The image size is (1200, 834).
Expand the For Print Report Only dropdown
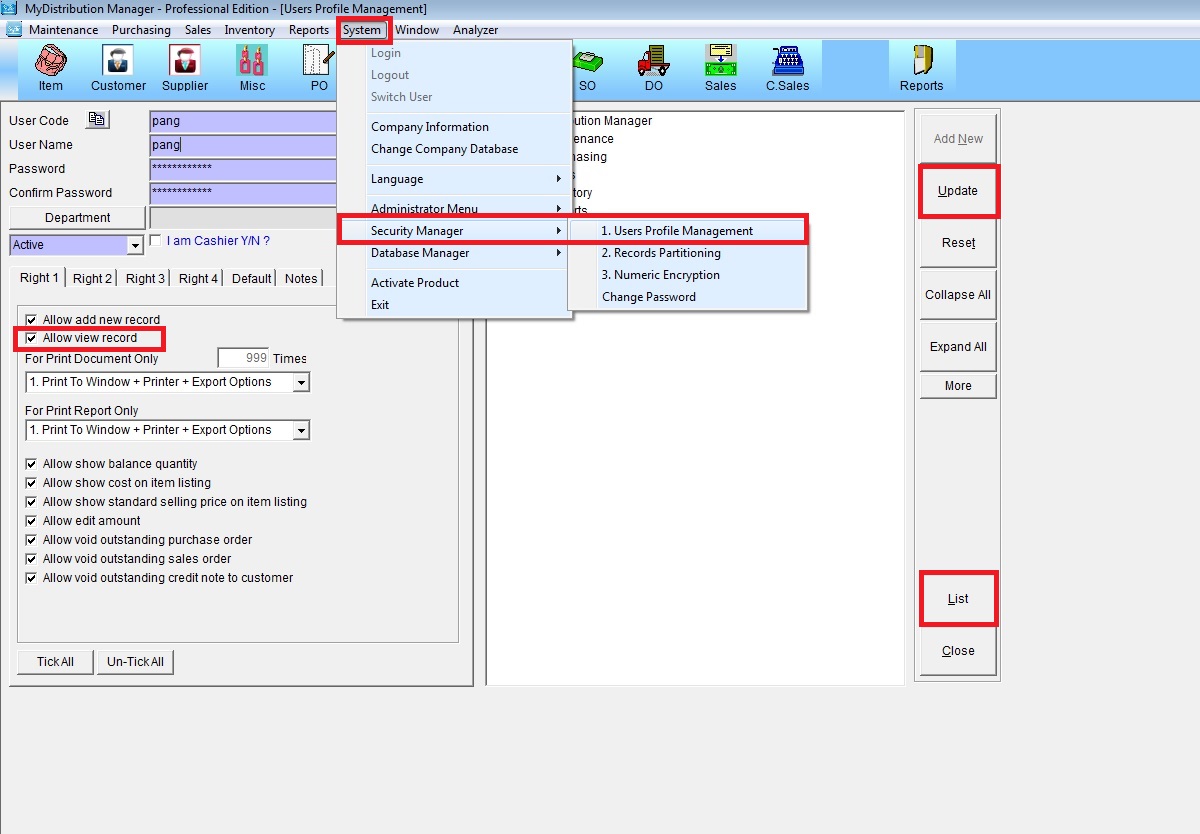301,430
